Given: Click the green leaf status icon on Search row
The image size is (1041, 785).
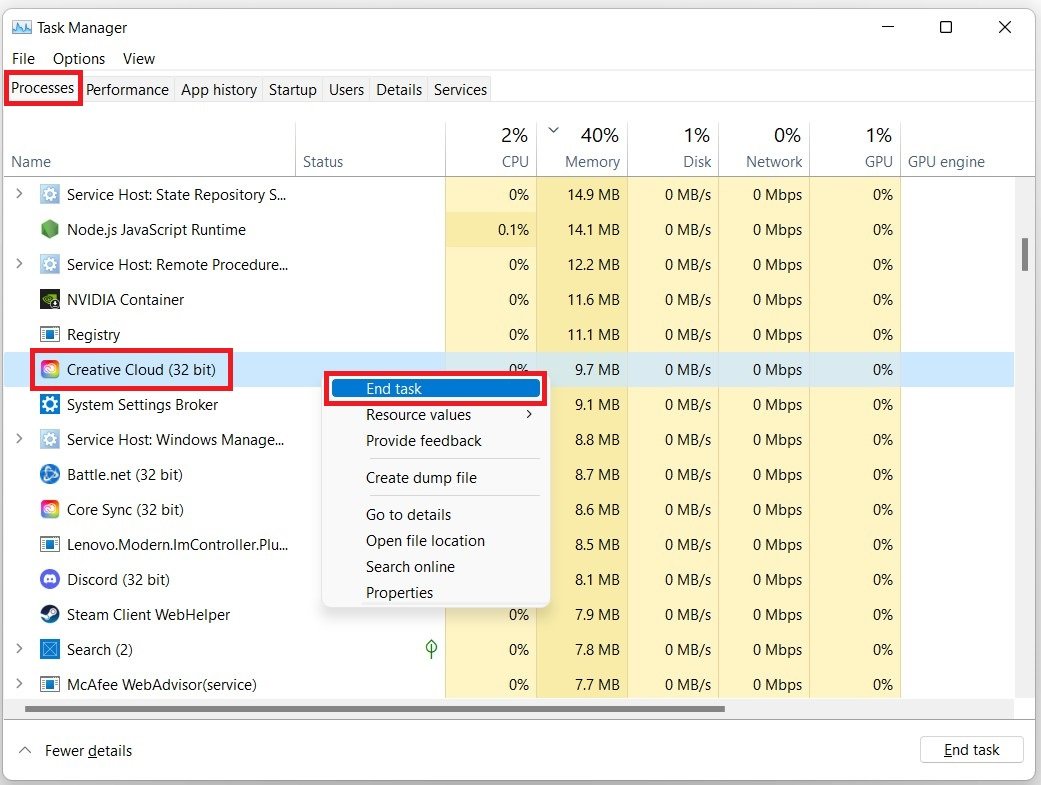Looking at the screenshot, I should (431, 649).
